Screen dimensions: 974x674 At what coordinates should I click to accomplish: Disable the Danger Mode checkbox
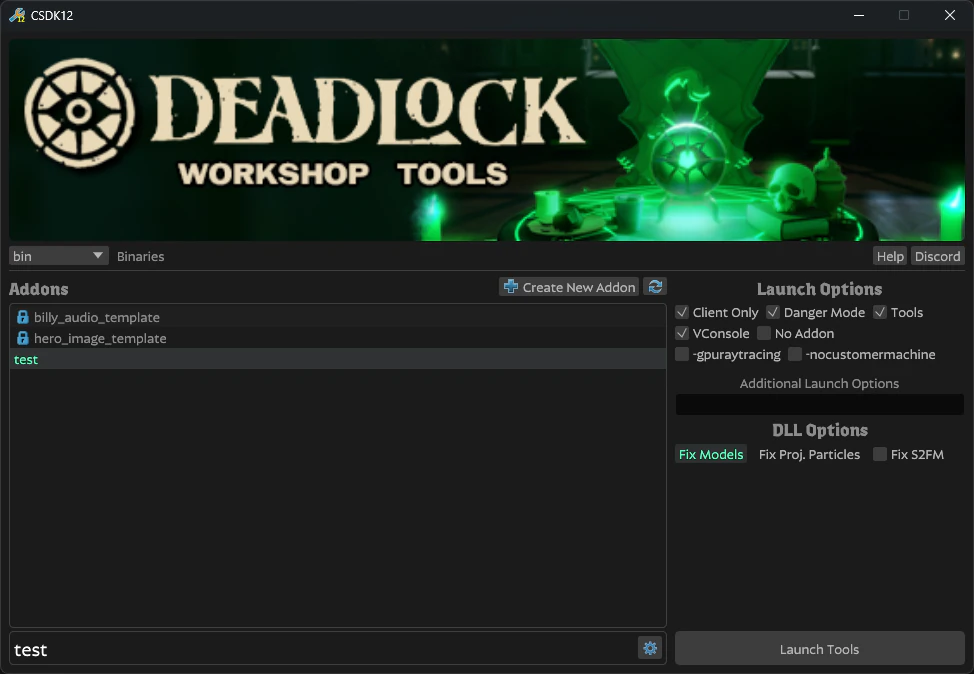click(773, 312)
